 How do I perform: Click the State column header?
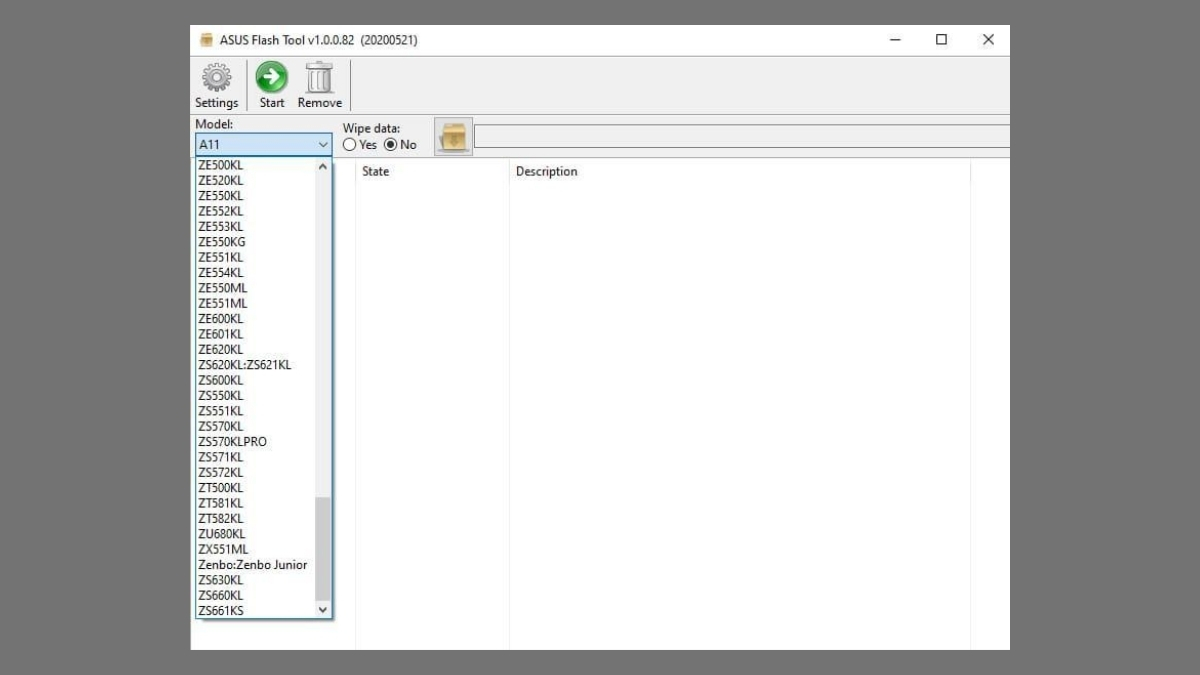(376, 172)
